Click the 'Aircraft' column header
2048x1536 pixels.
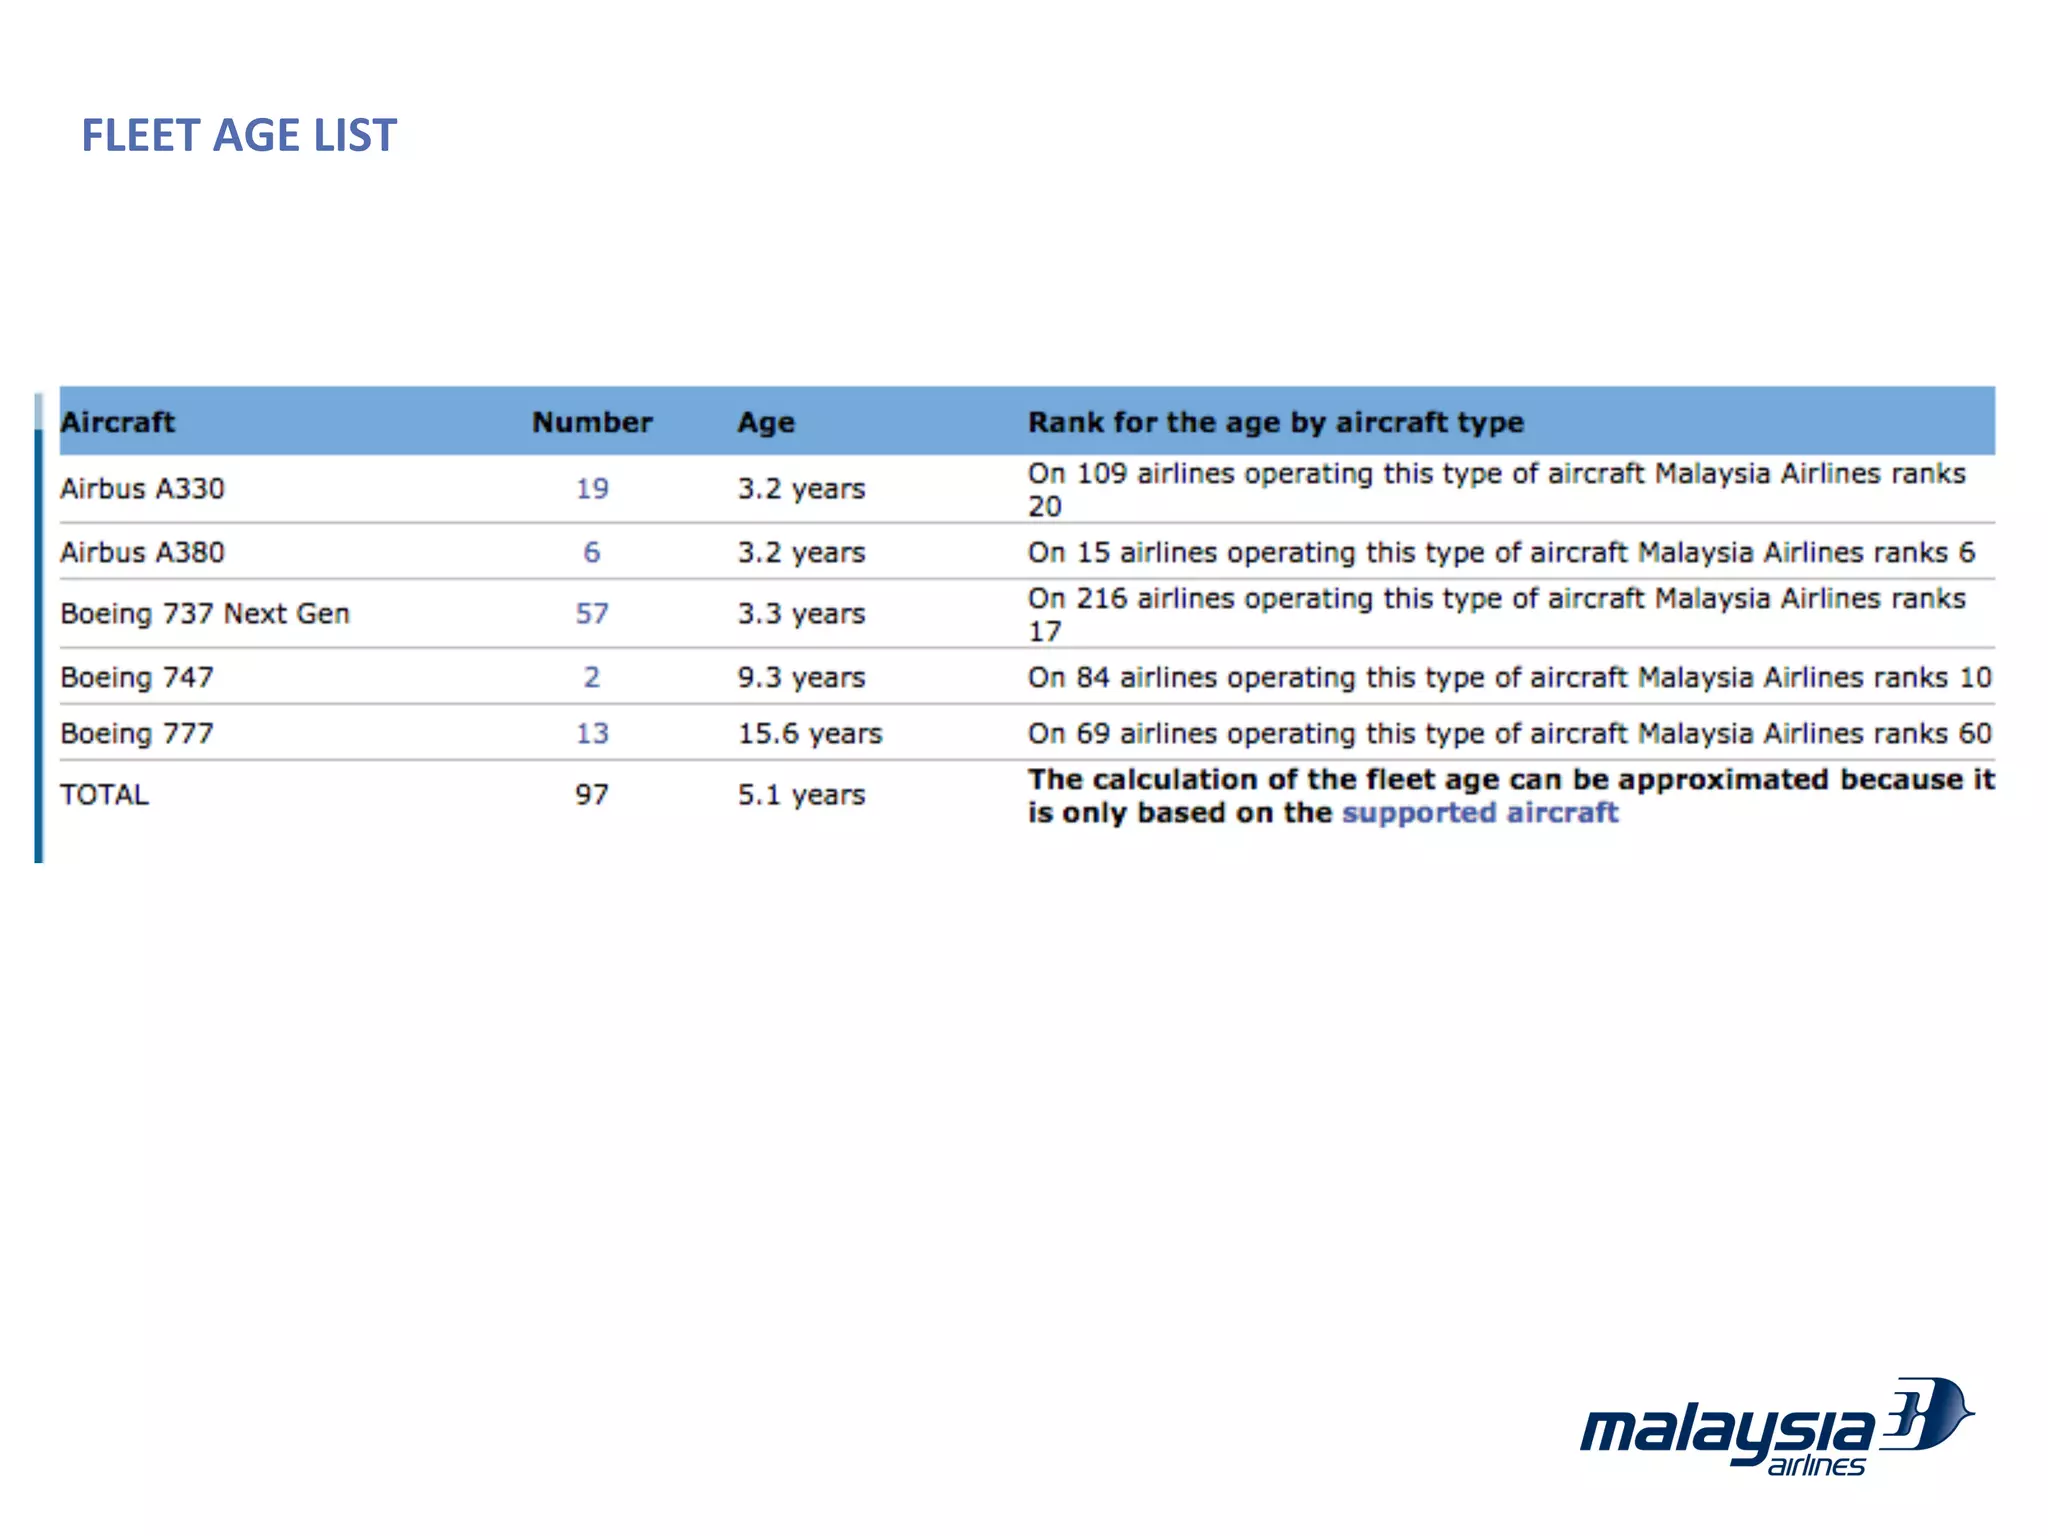tap(117, 422)
